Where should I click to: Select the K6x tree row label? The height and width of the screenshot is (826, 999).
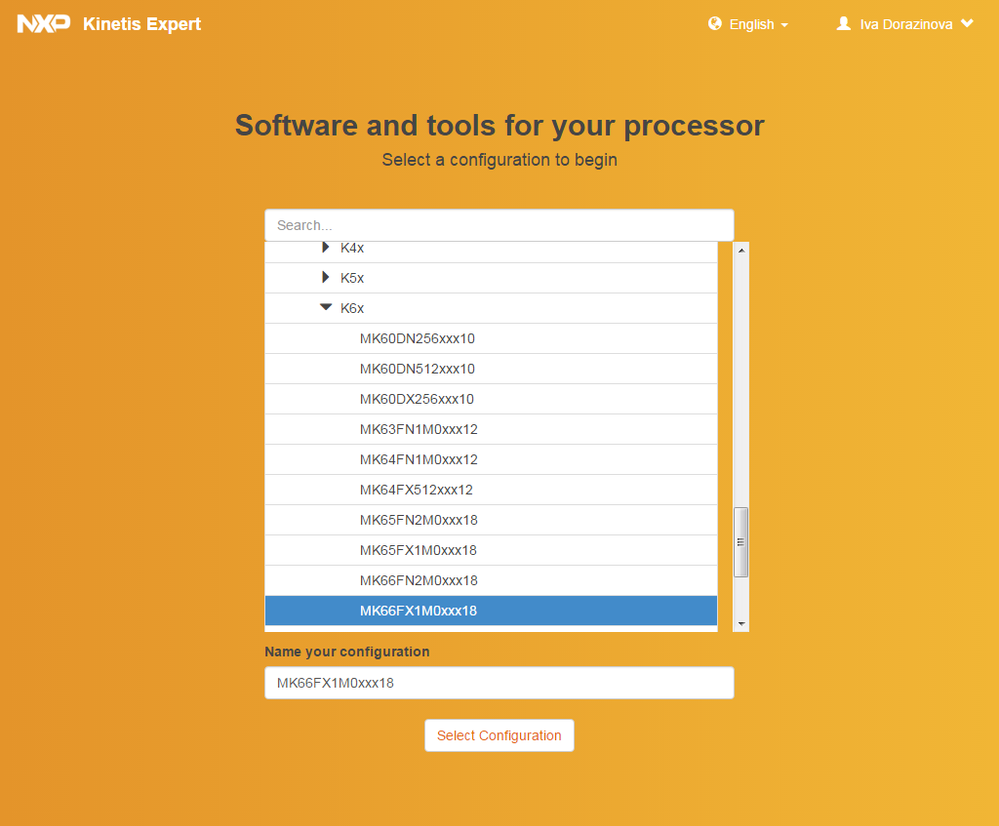point(352,308)
